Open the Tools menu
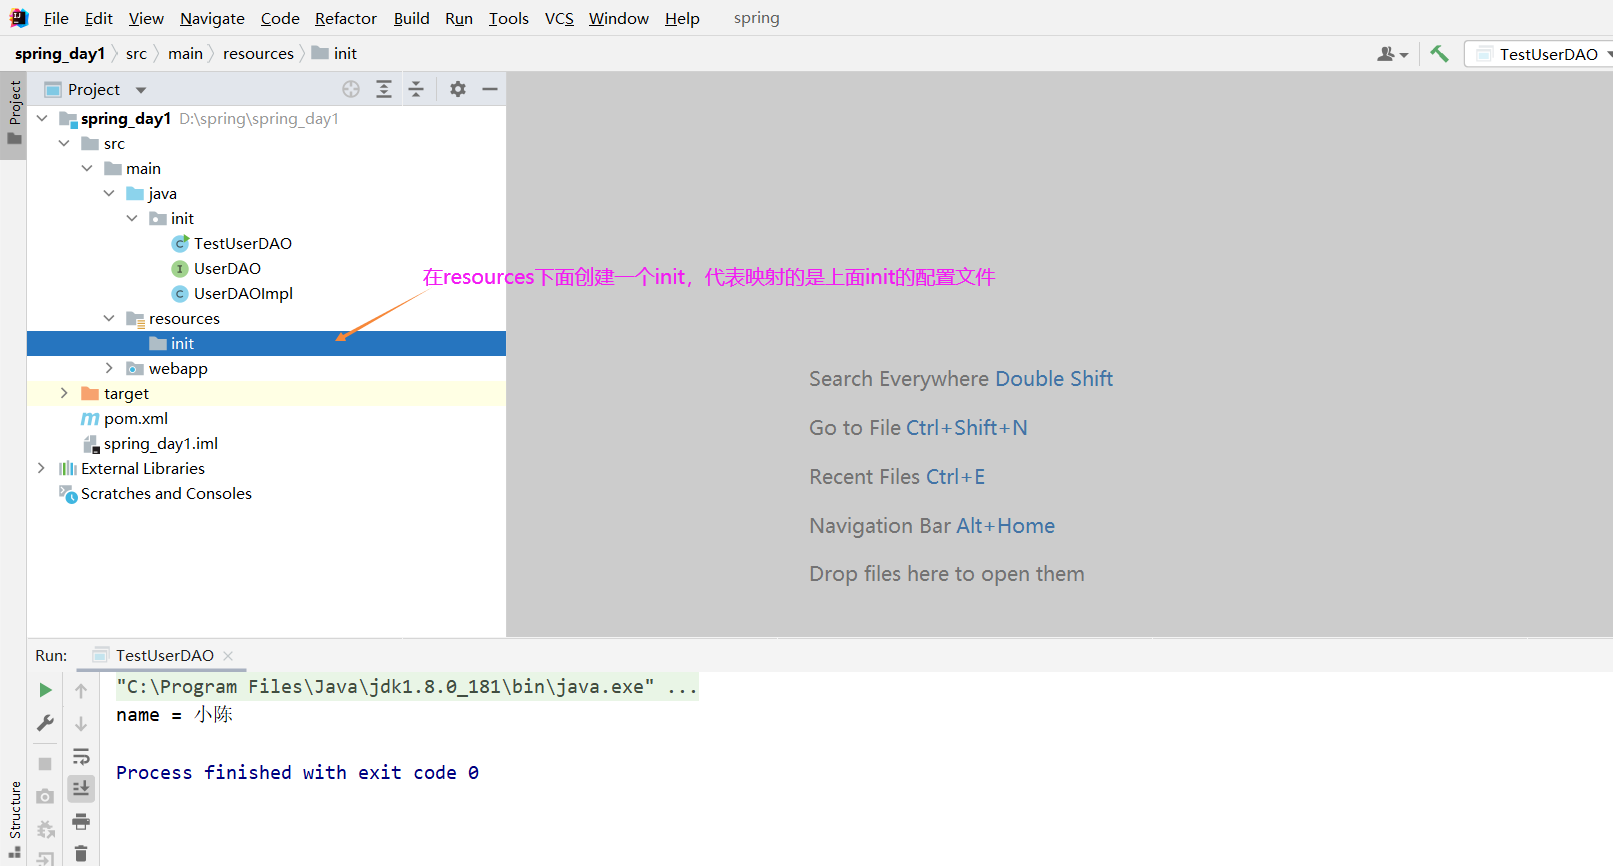This screenshot has width=1613, height=866. [x=509, y=18]
